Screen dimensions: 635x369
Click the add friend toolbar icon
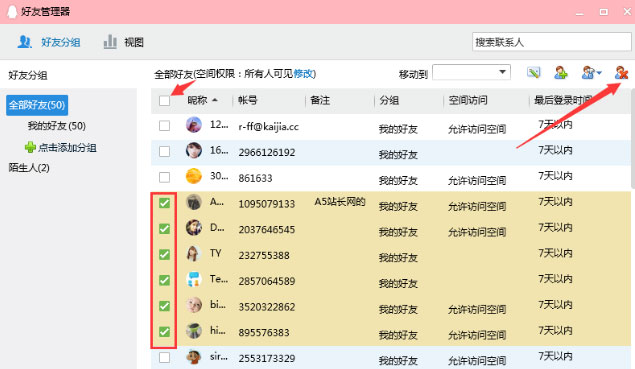[561, 73]
